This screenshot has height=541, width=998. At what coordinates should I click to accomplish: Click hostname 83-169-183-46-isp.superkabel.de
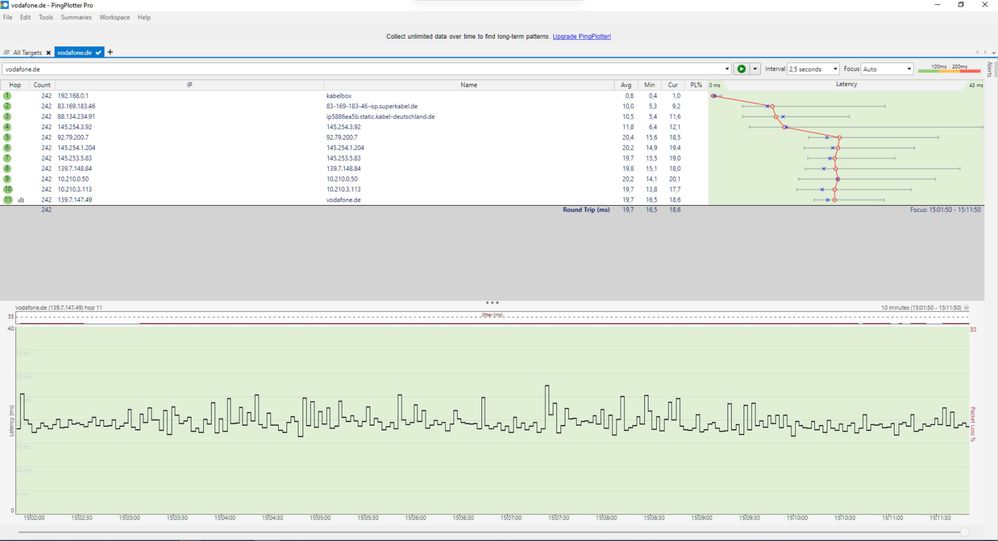click(372, 106)
